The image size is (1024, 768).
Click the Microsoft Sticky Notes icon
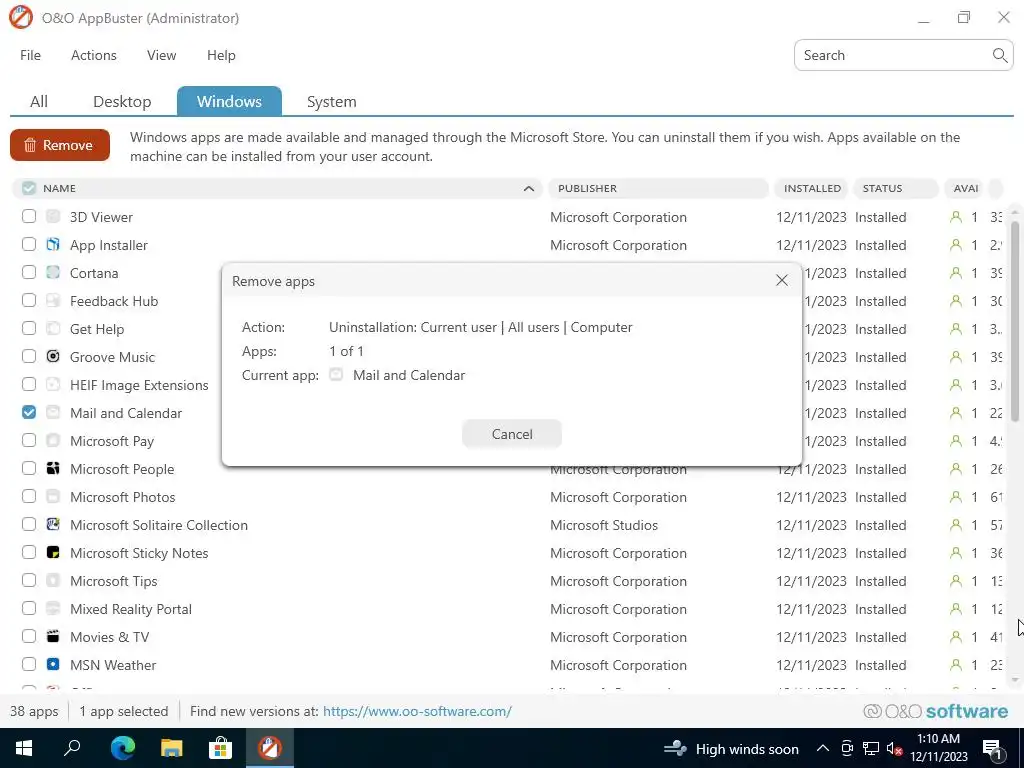[x=53, y=552]
